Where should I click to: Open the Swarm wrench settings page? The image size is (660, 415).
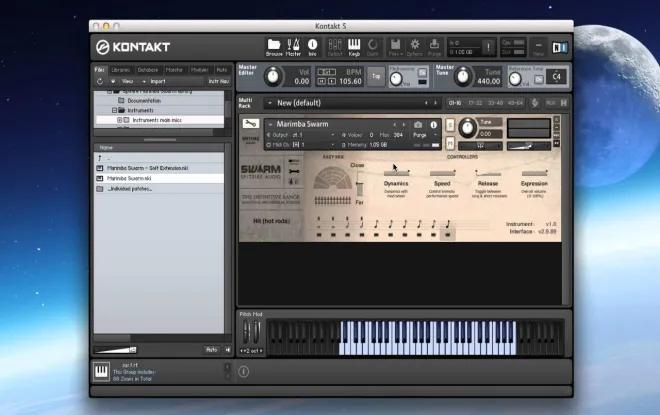(294, 171)
